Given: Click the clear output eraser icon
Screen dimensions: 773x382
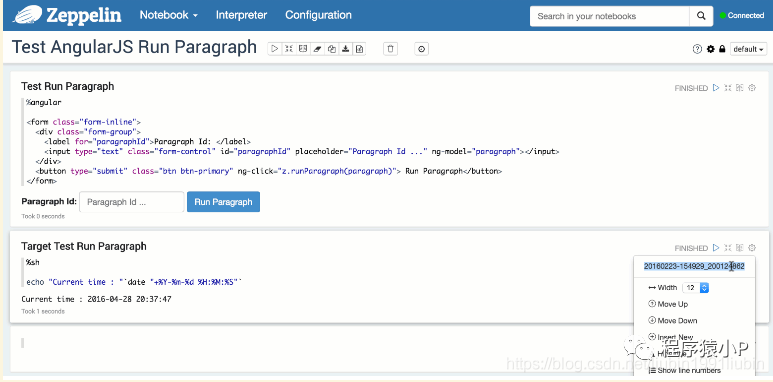Looking at the screenshot, I should [317, 49].
